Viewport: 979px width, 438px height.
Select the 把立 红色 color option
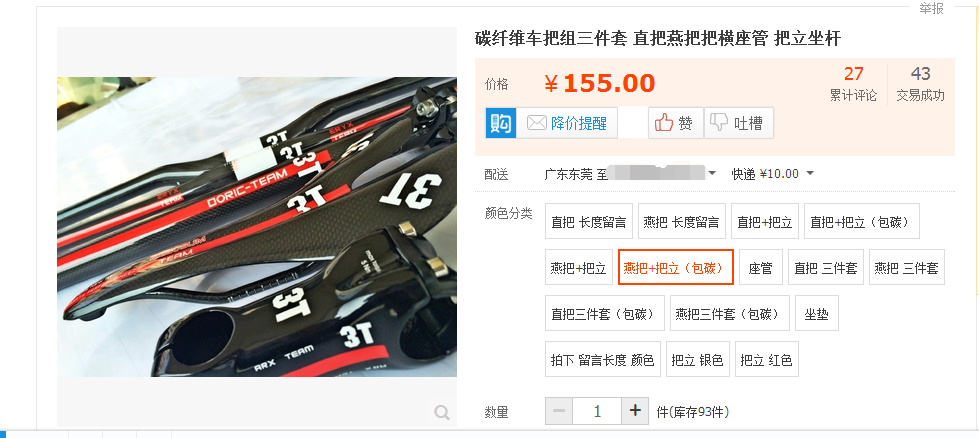point(767,359)
